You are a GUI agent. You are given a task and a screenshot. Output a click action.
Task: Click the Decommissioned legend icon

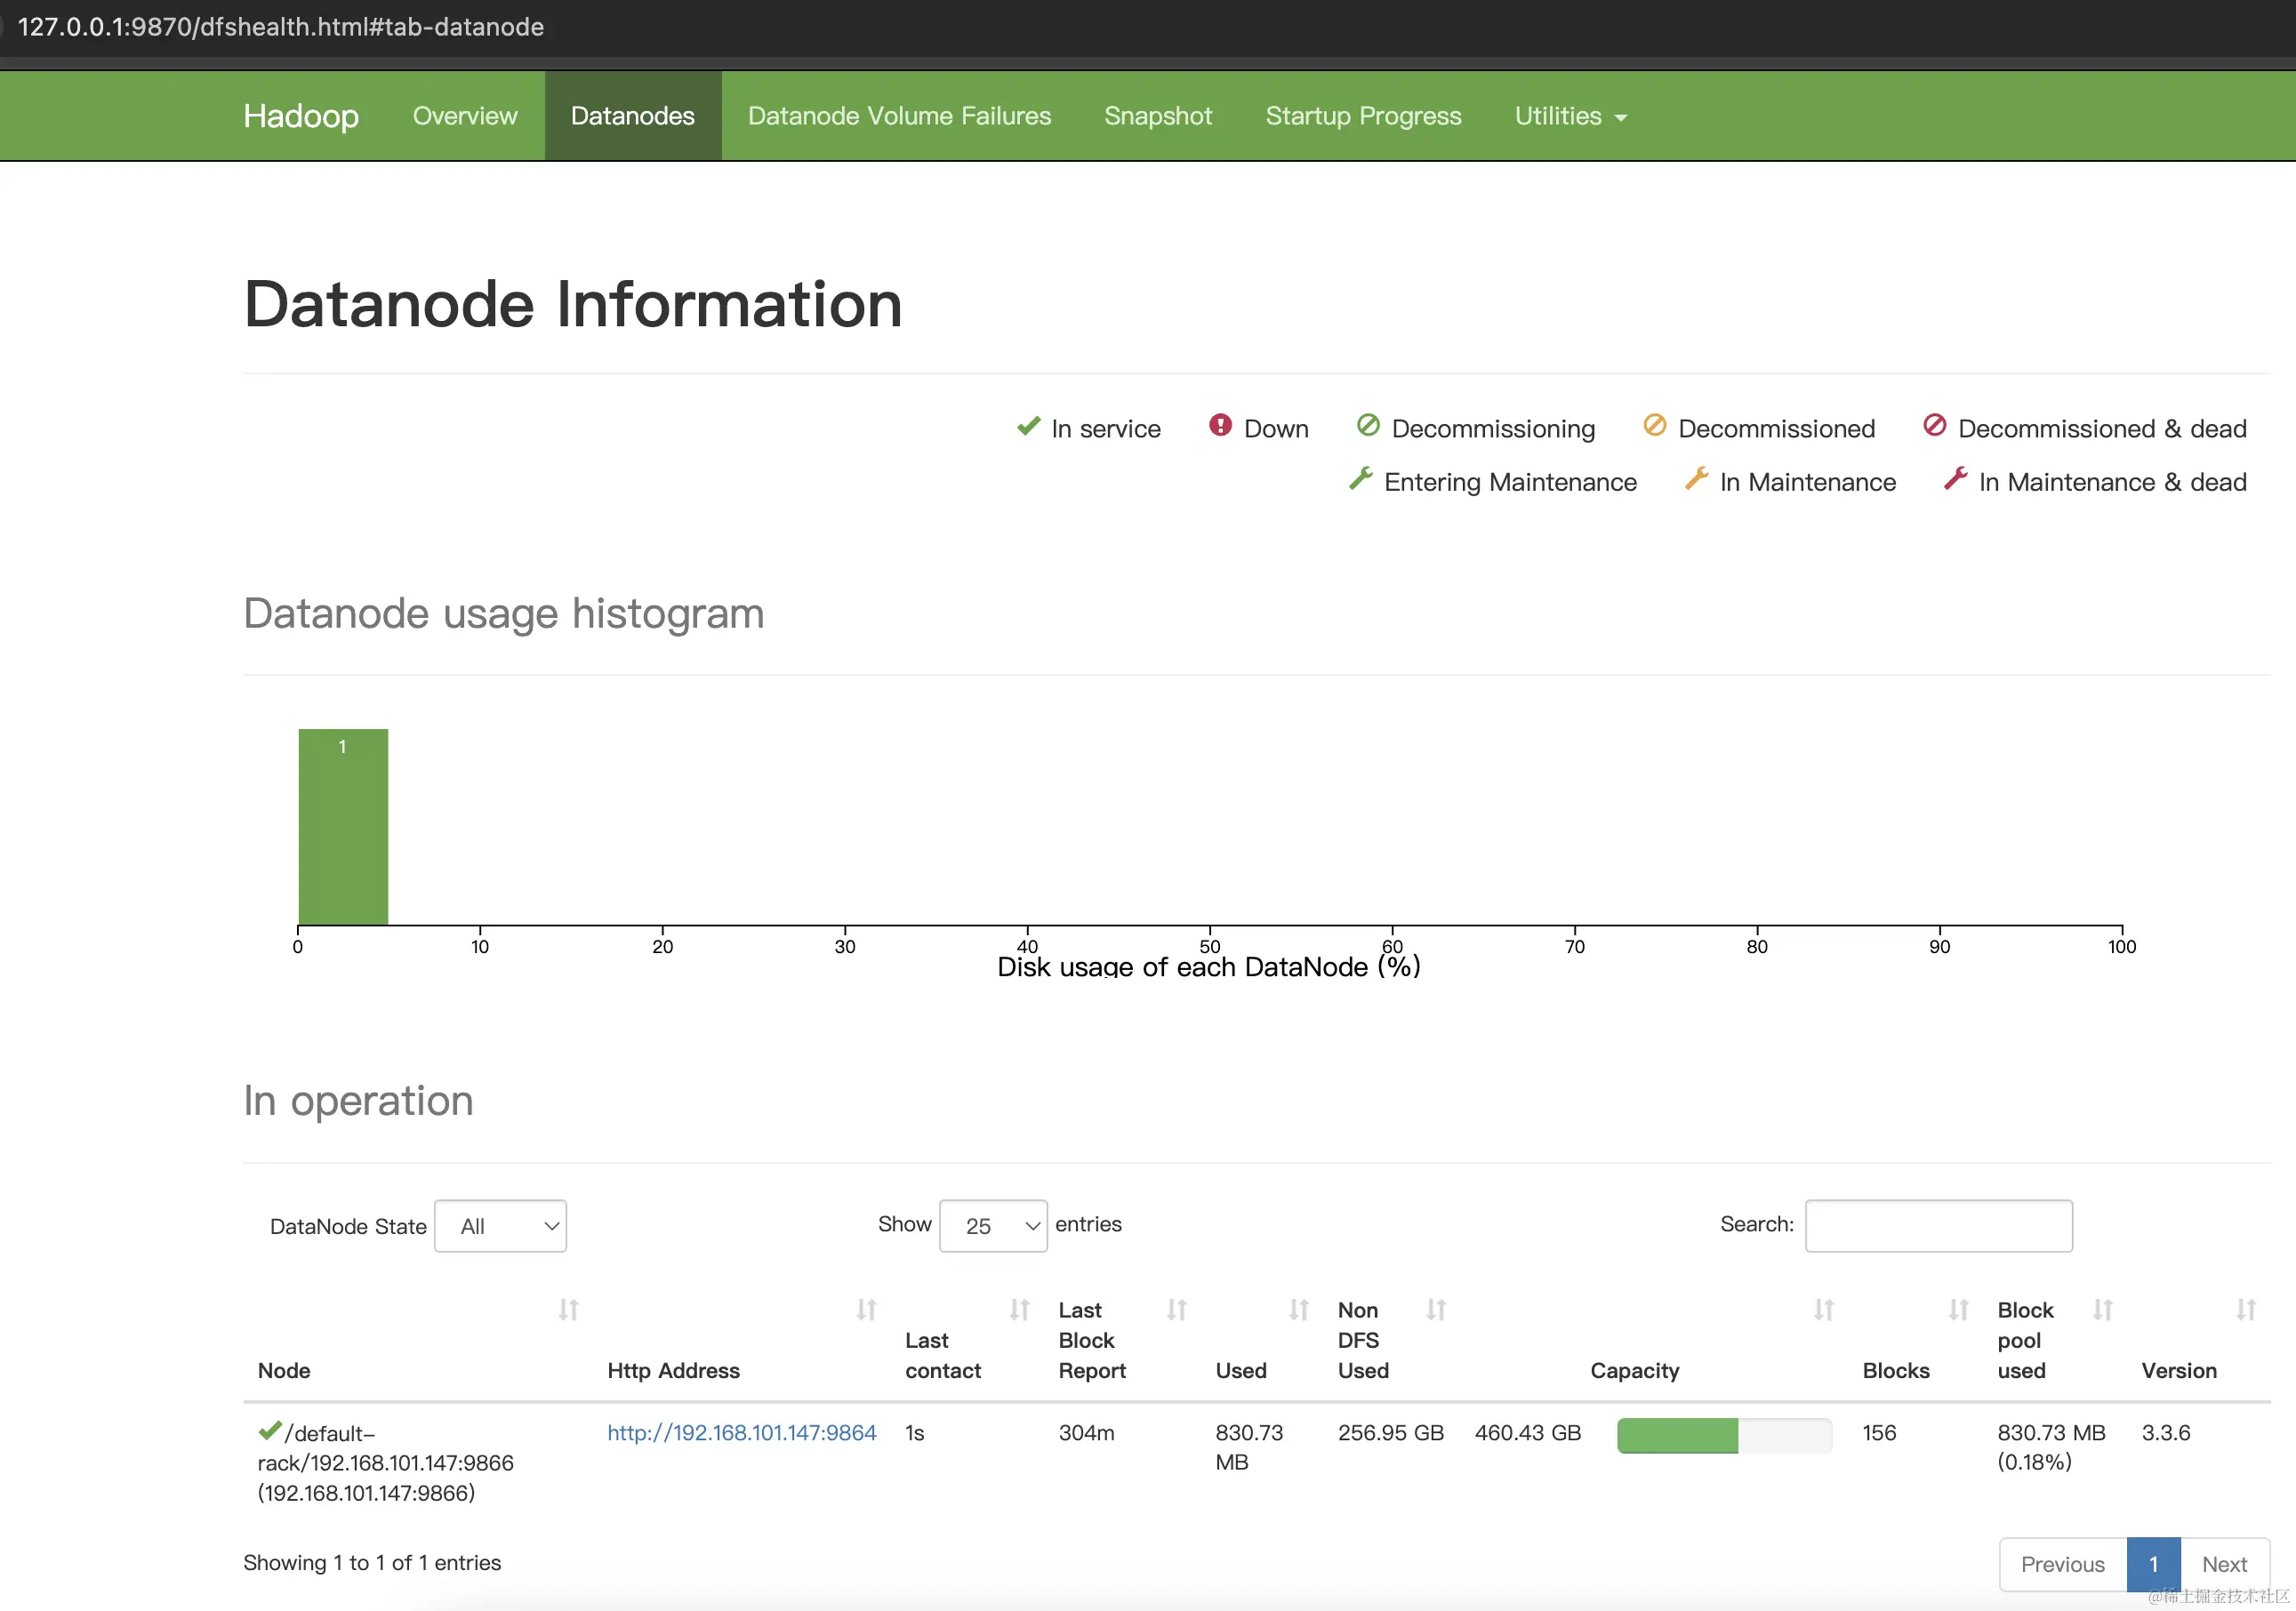click(x=1655, y=425)
